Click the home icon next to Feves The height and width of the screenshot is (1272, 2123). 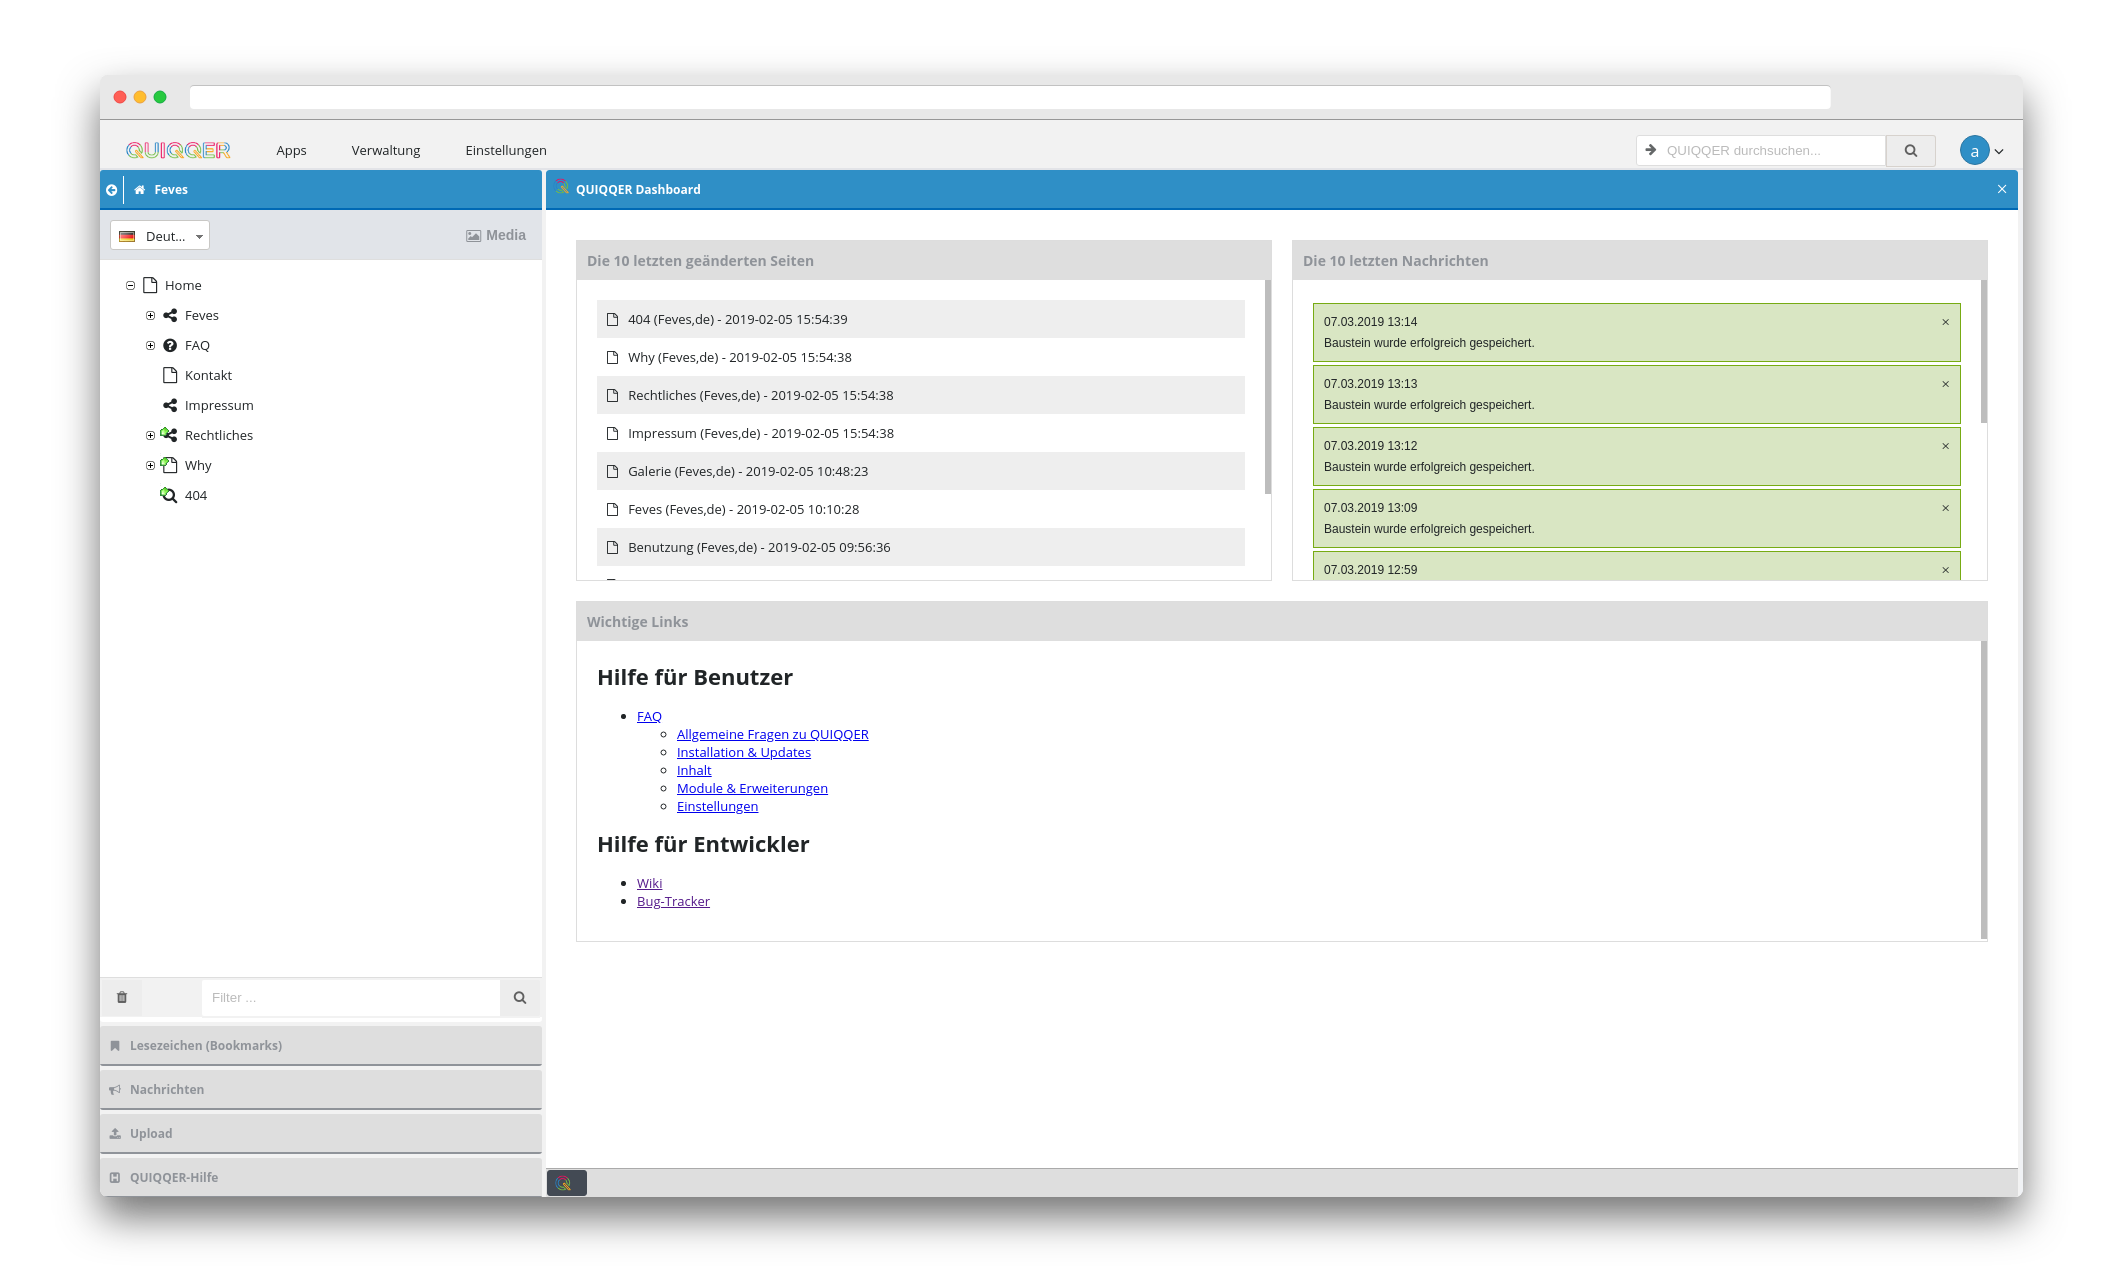pos(140,189)
